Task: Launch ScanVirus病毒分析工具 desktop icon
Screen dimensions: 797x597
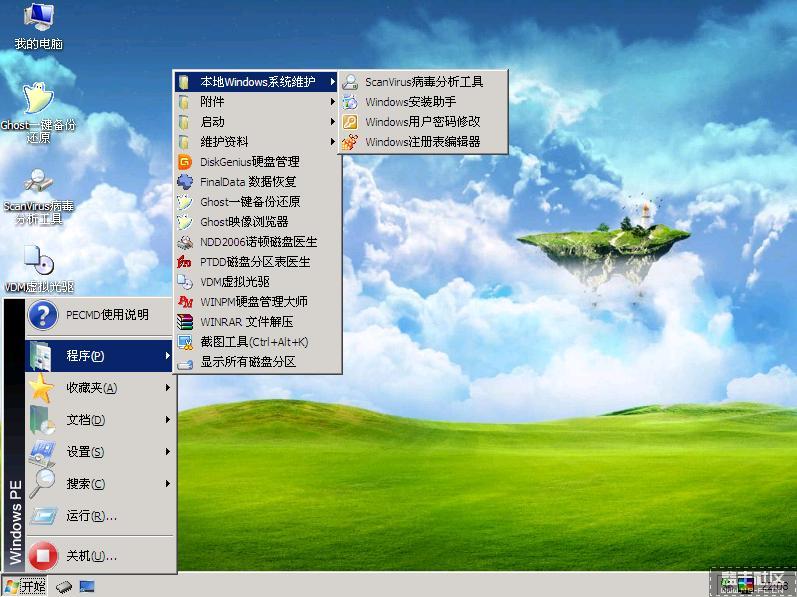Action: click(x=38, y=182)
